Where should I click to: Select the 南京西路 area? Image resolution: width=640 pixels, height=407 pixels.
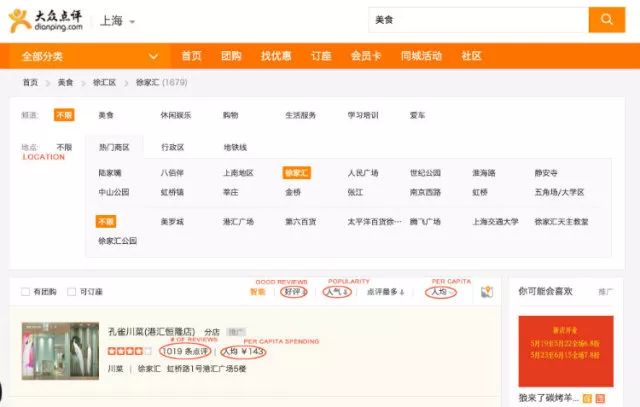point(425,192)
